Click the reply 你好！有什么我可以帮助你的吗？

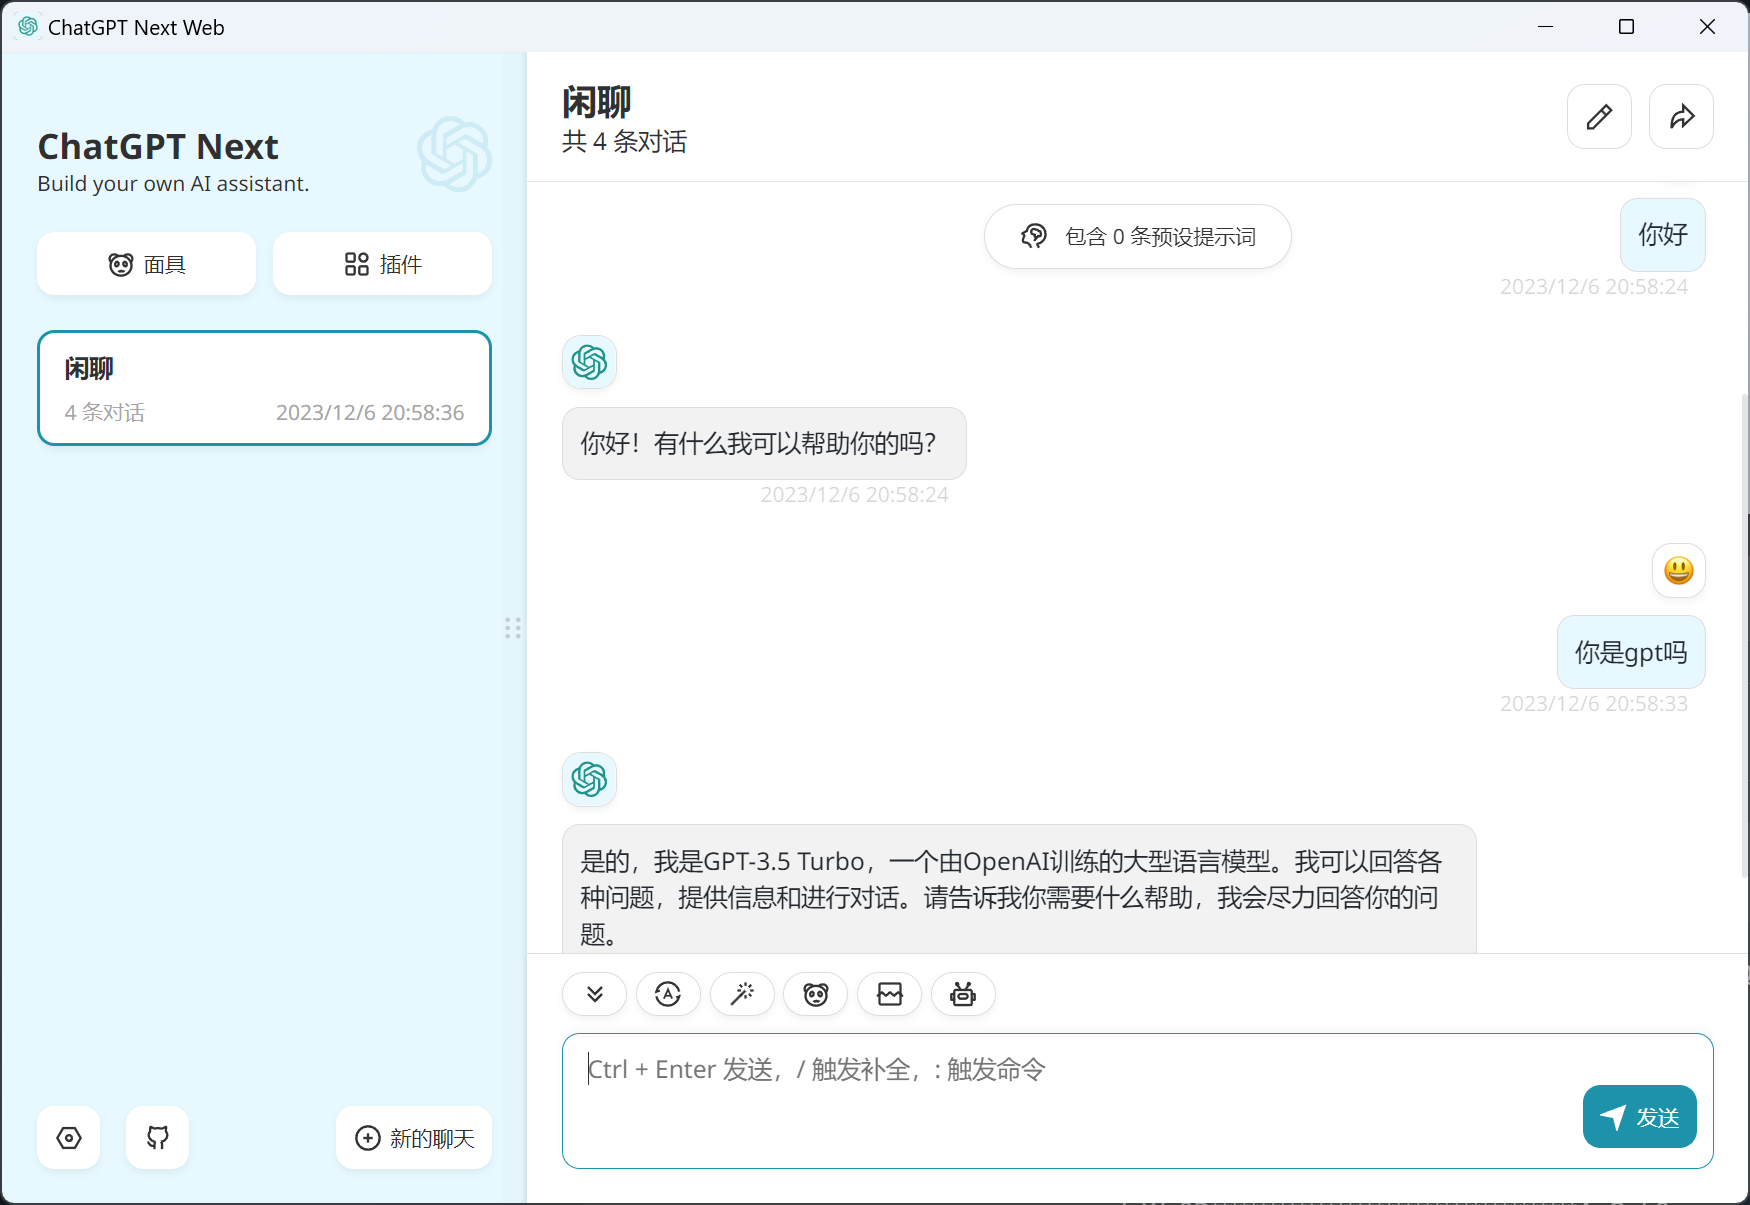(764, 443)
